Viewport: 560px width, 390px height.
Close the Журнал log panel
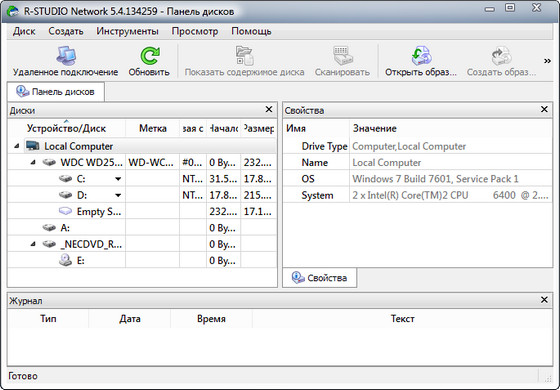tap(544, 300)
